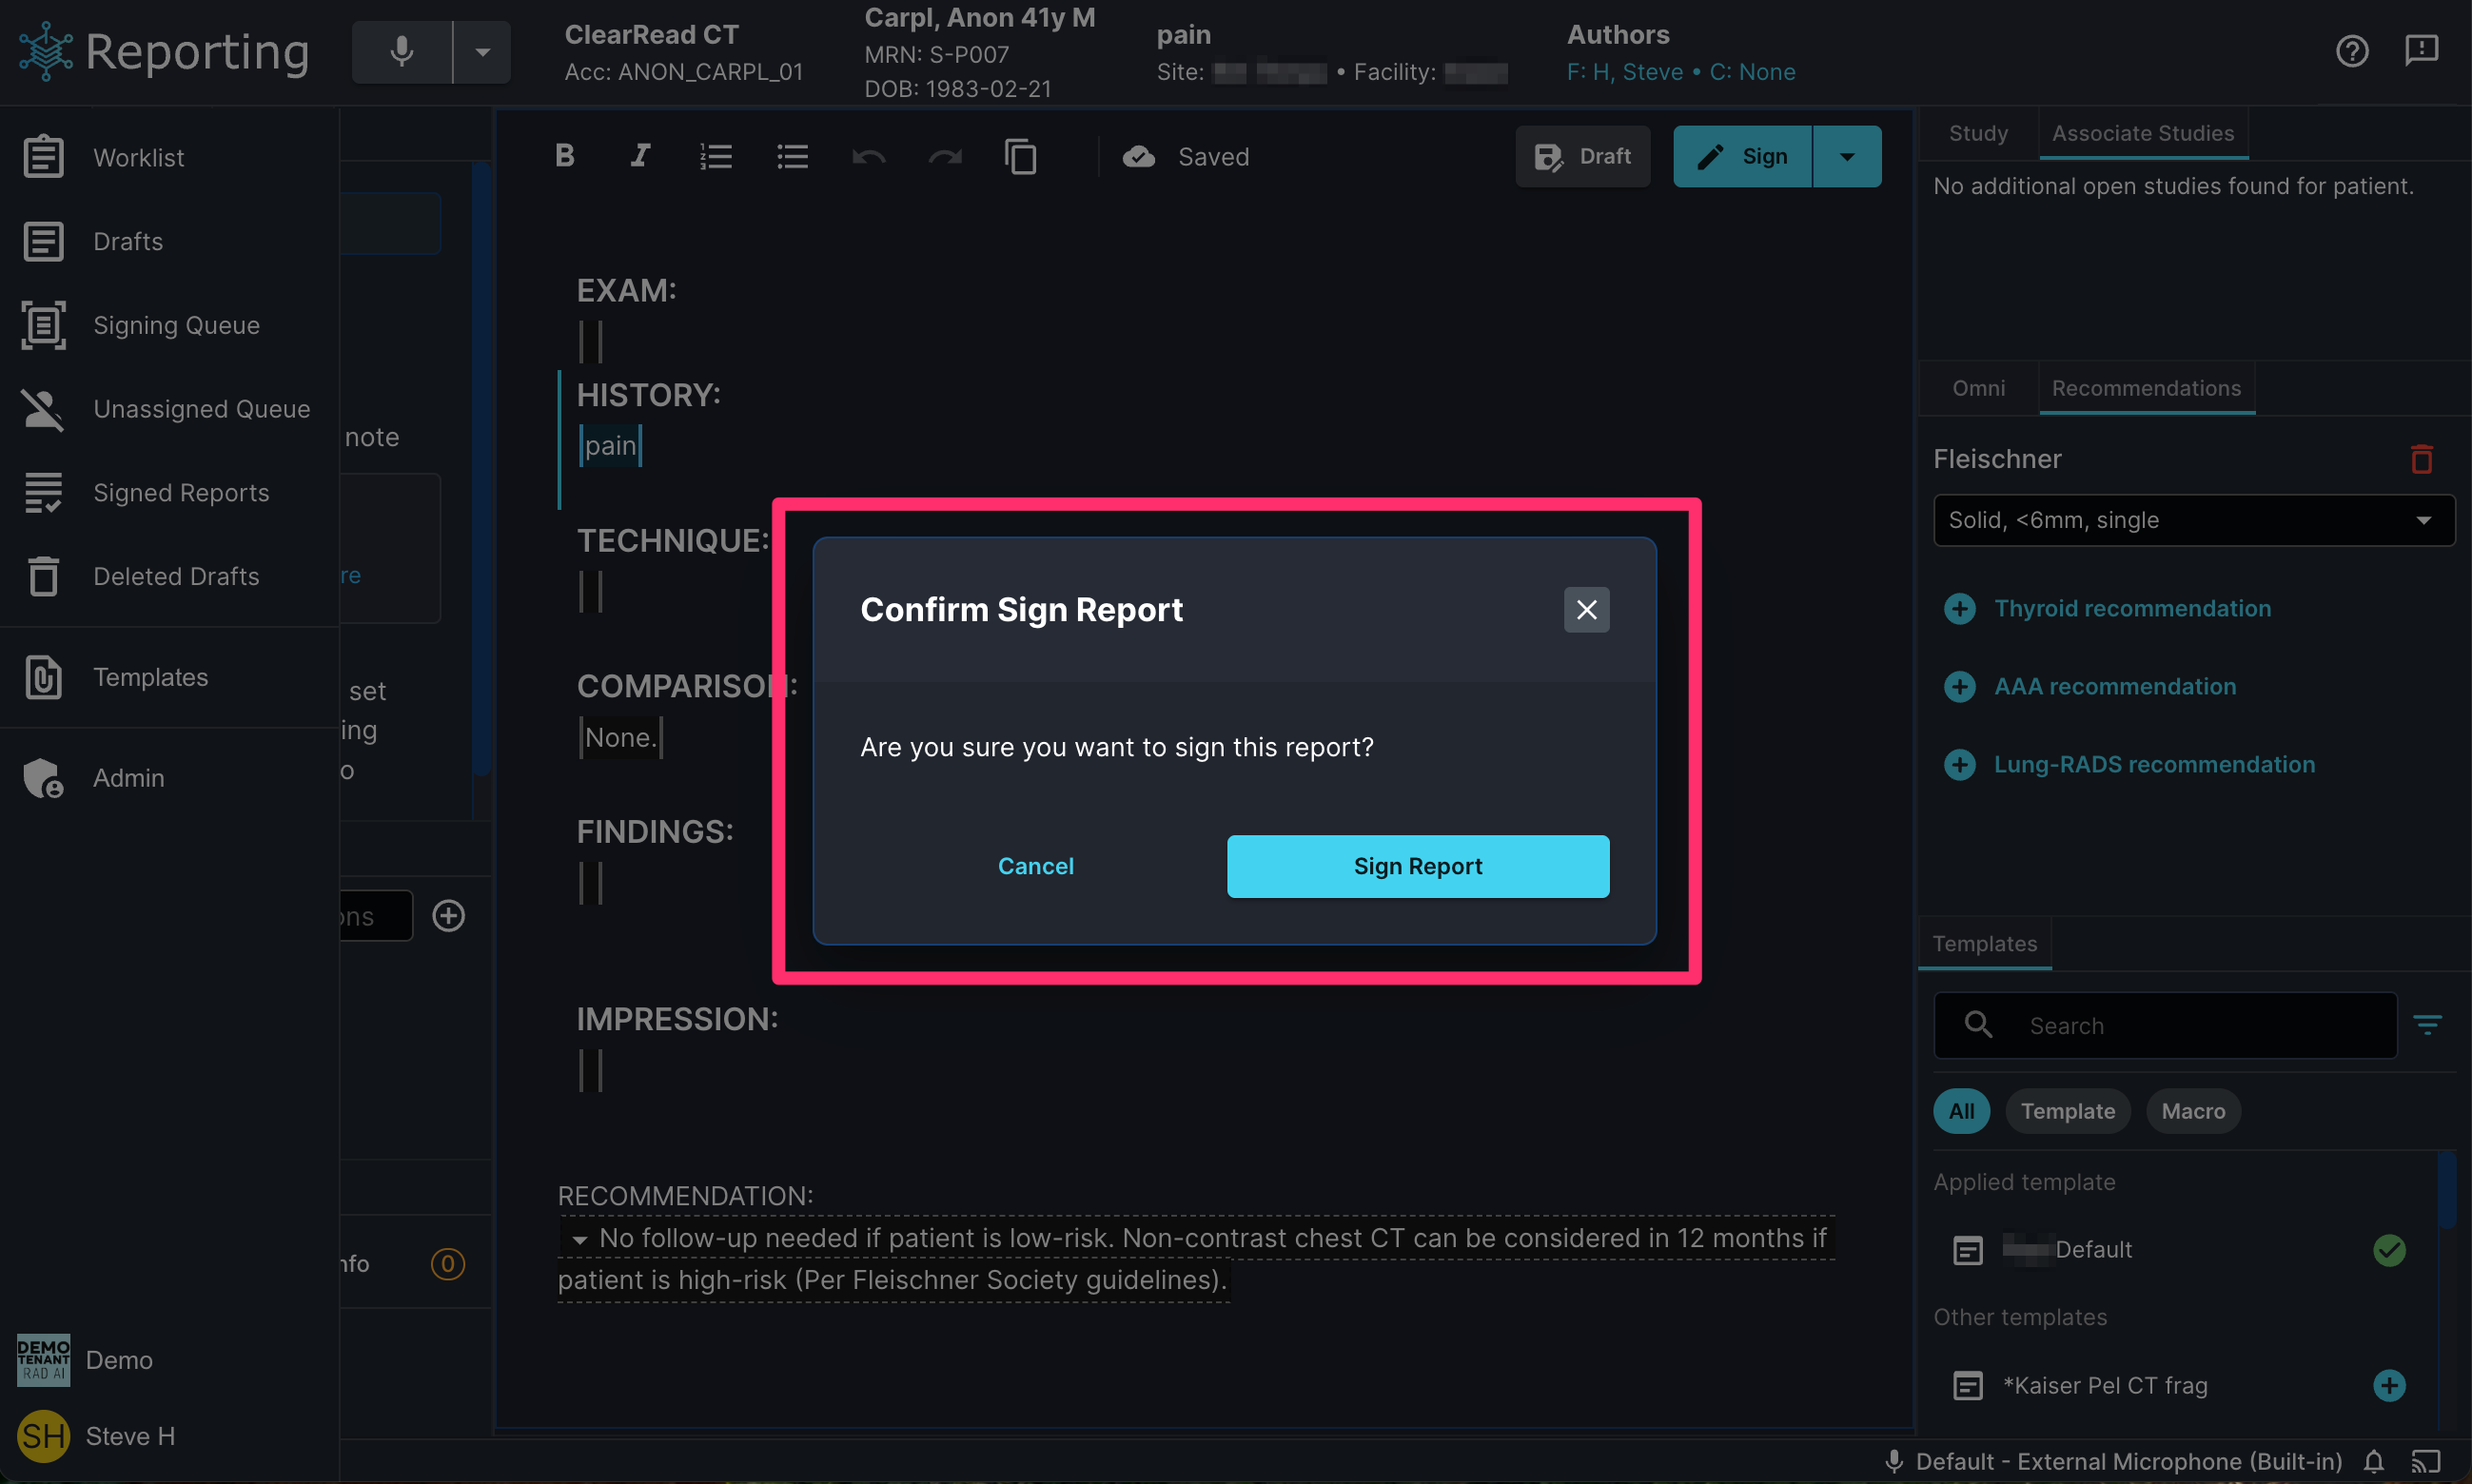Click the microphone dictation button

click(402, 51)
